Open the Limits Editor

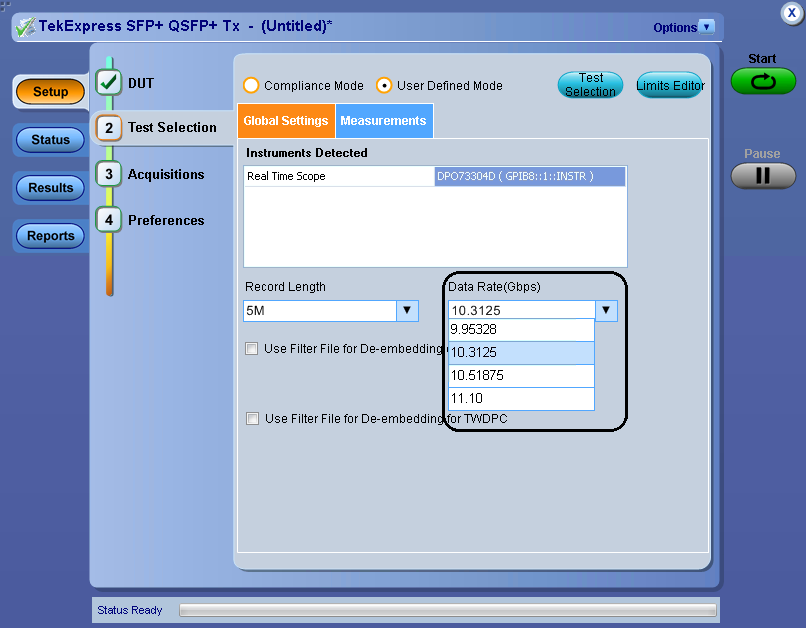pyautogui.click(x=670, y=85)
